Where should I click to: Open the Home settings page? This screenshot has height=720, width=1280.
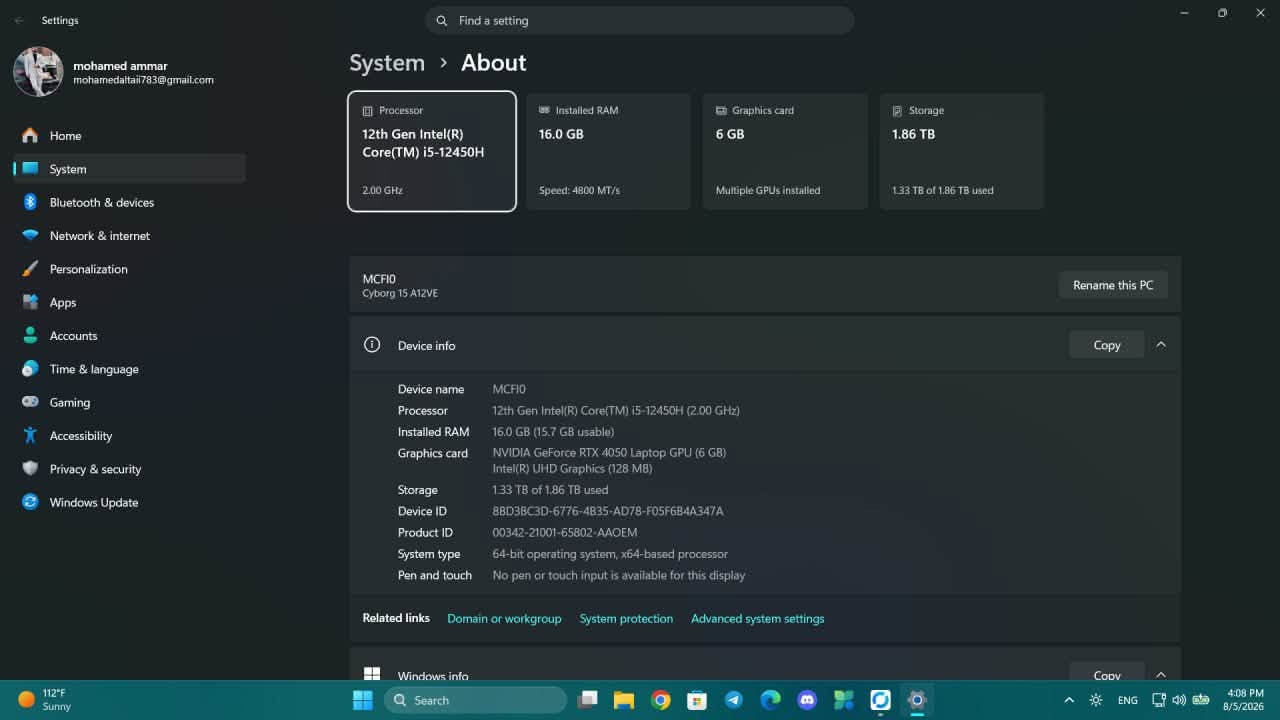coord(129,136)
